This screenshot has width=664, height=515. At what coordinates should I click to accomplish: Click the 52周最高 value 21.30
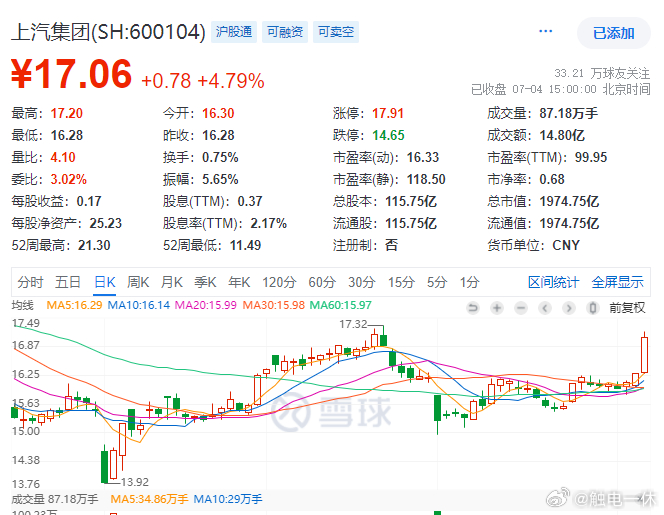pyautogui.click(x=94, y=246)
